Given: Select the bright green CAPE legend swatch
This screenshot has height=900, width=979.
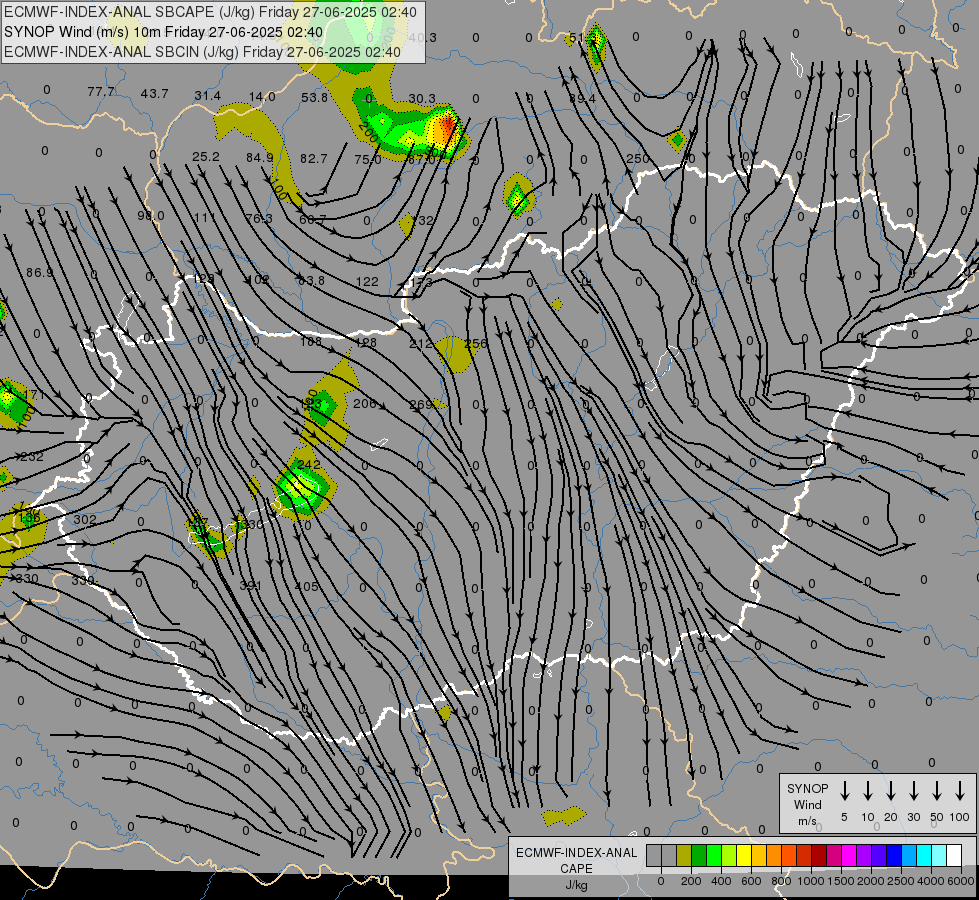Looking at the screenshot, I should tap(714, 855).
